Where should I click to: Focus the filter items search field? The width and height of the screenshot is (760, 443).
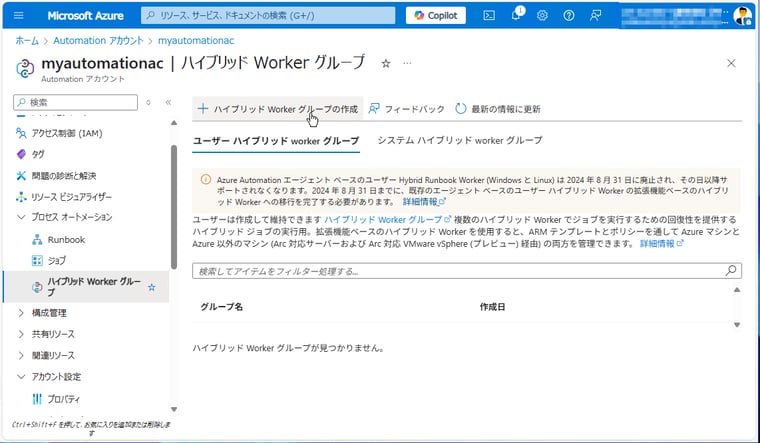[467, 271]
